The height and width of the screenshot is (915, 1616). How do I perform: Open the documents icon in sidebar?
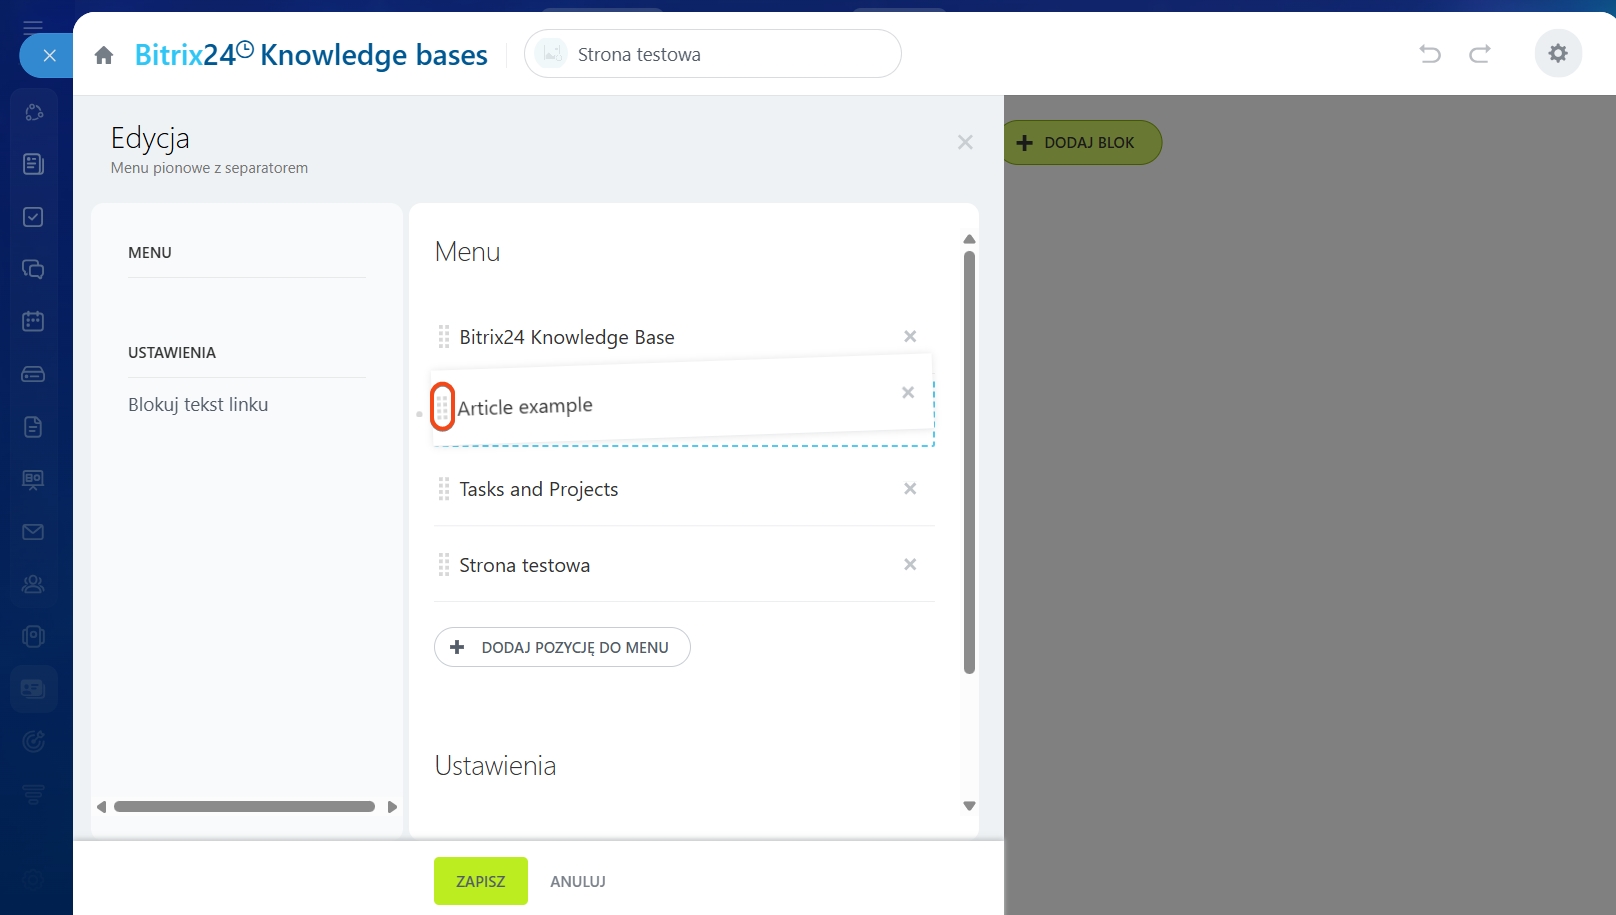click(33, 427)
